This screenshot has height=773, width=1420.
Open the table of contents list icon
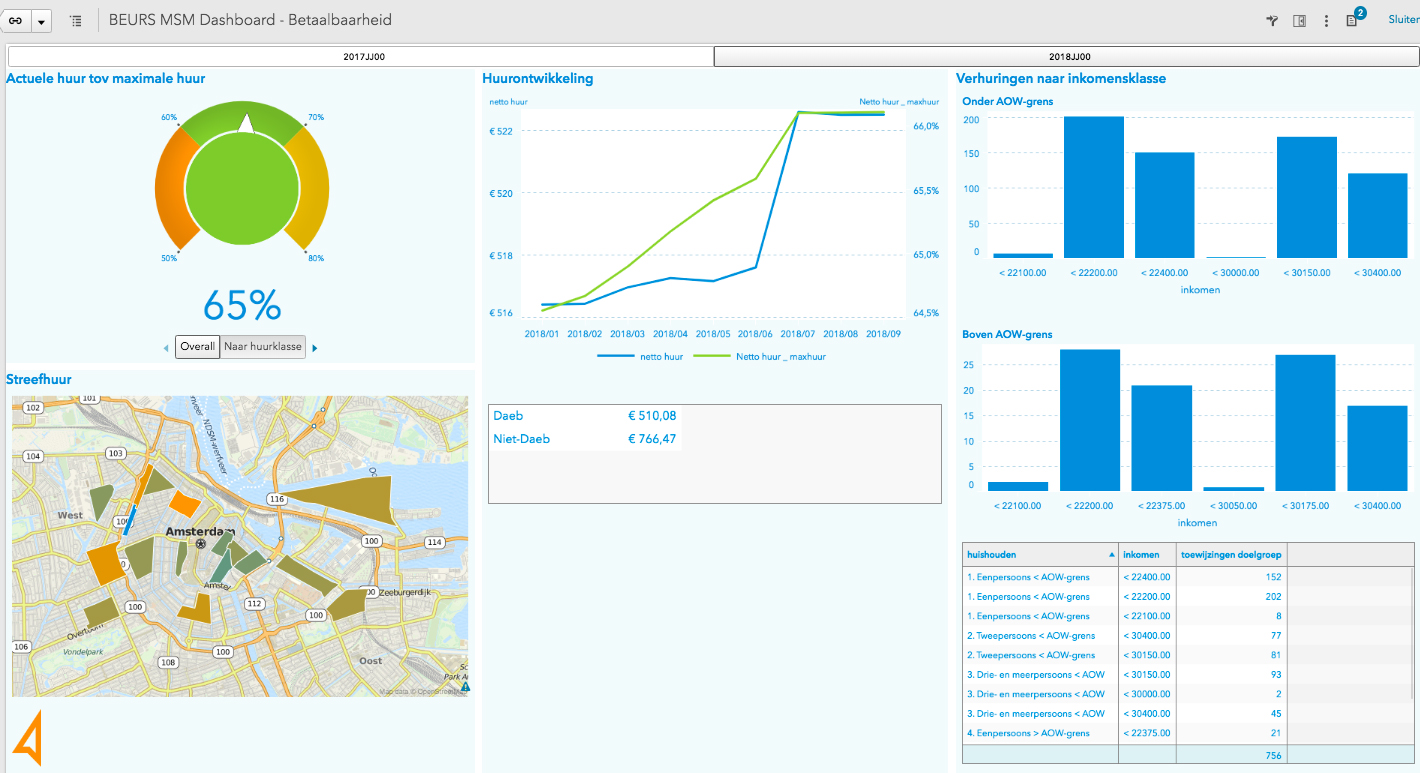76,21
